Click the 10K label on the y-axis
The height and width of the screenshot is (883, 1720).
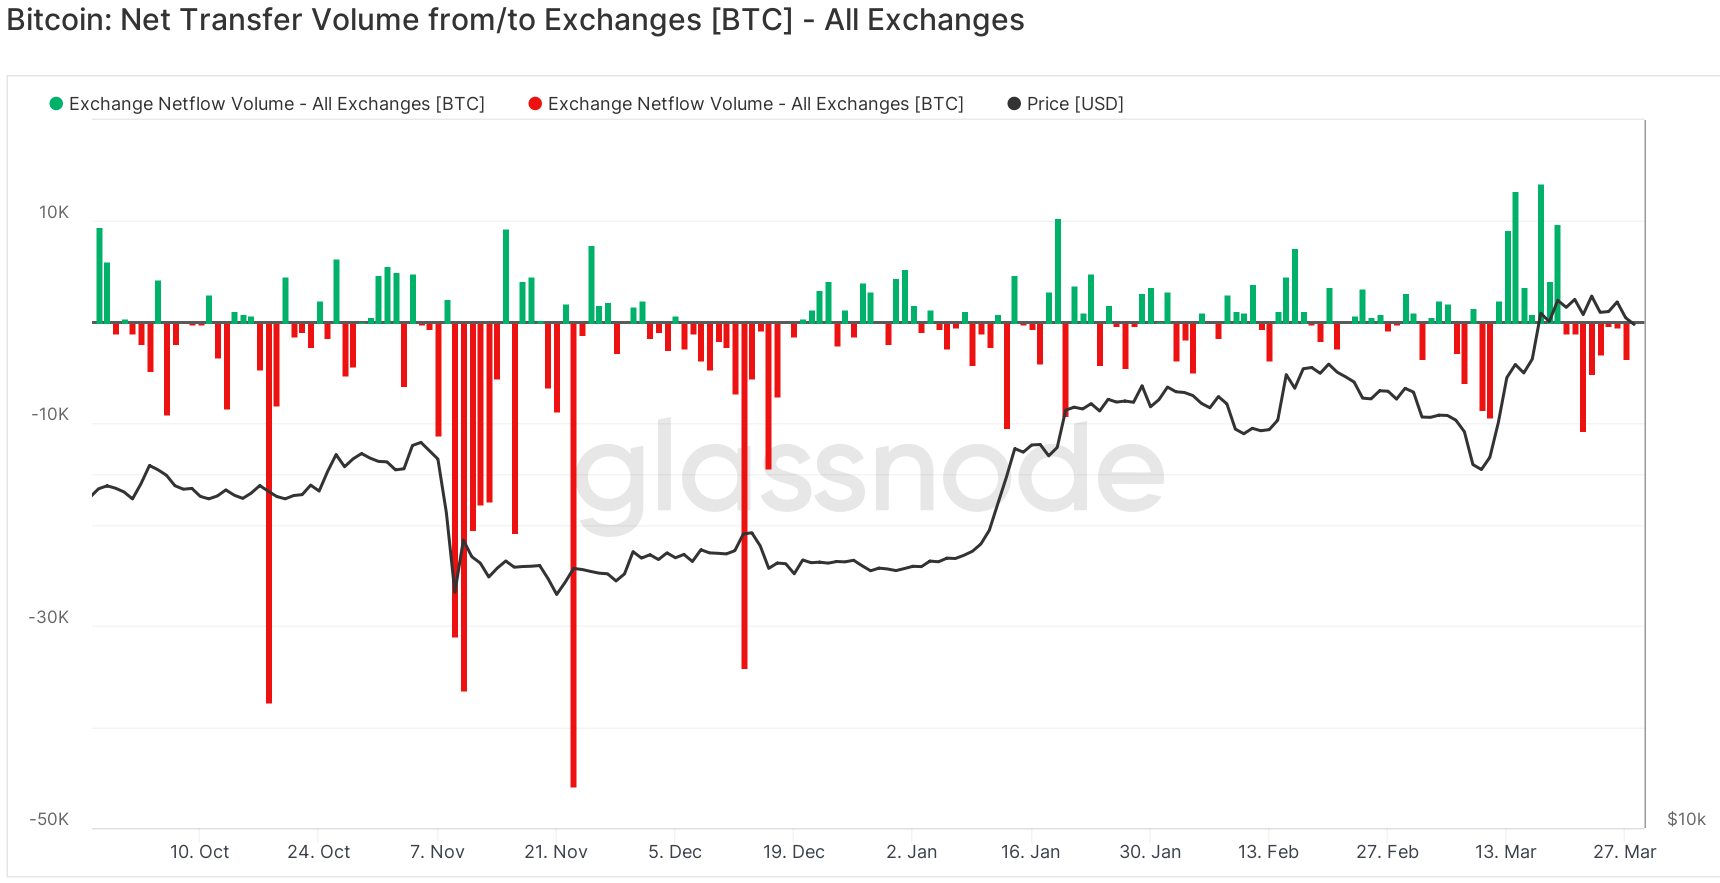[x=54, y=212]
